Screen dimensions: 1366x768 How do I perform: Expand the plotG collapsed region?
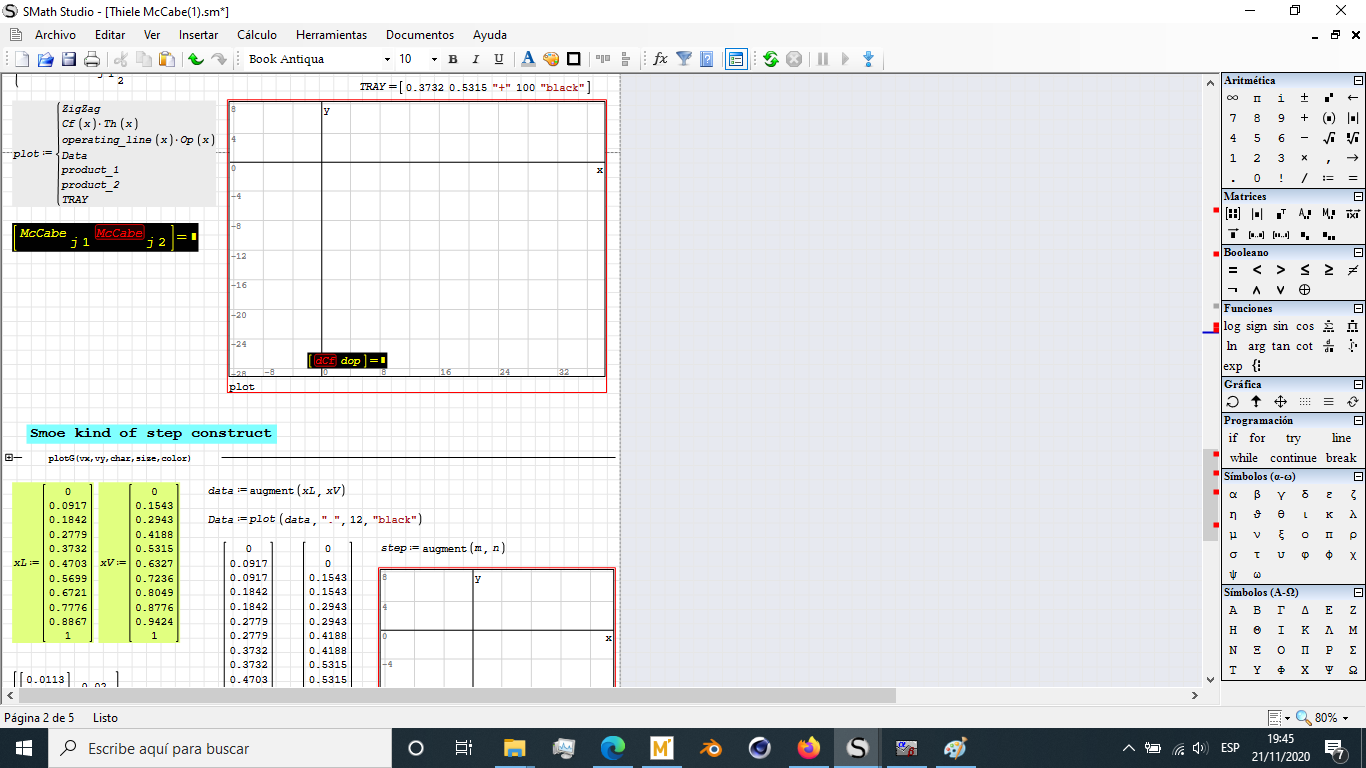click(9, 457)
